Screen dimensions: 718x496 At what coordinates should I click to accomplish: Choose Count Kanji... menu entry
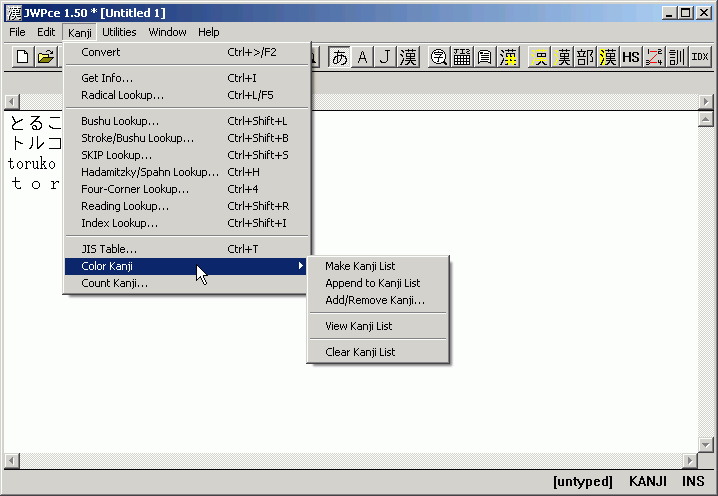point(187,283)
